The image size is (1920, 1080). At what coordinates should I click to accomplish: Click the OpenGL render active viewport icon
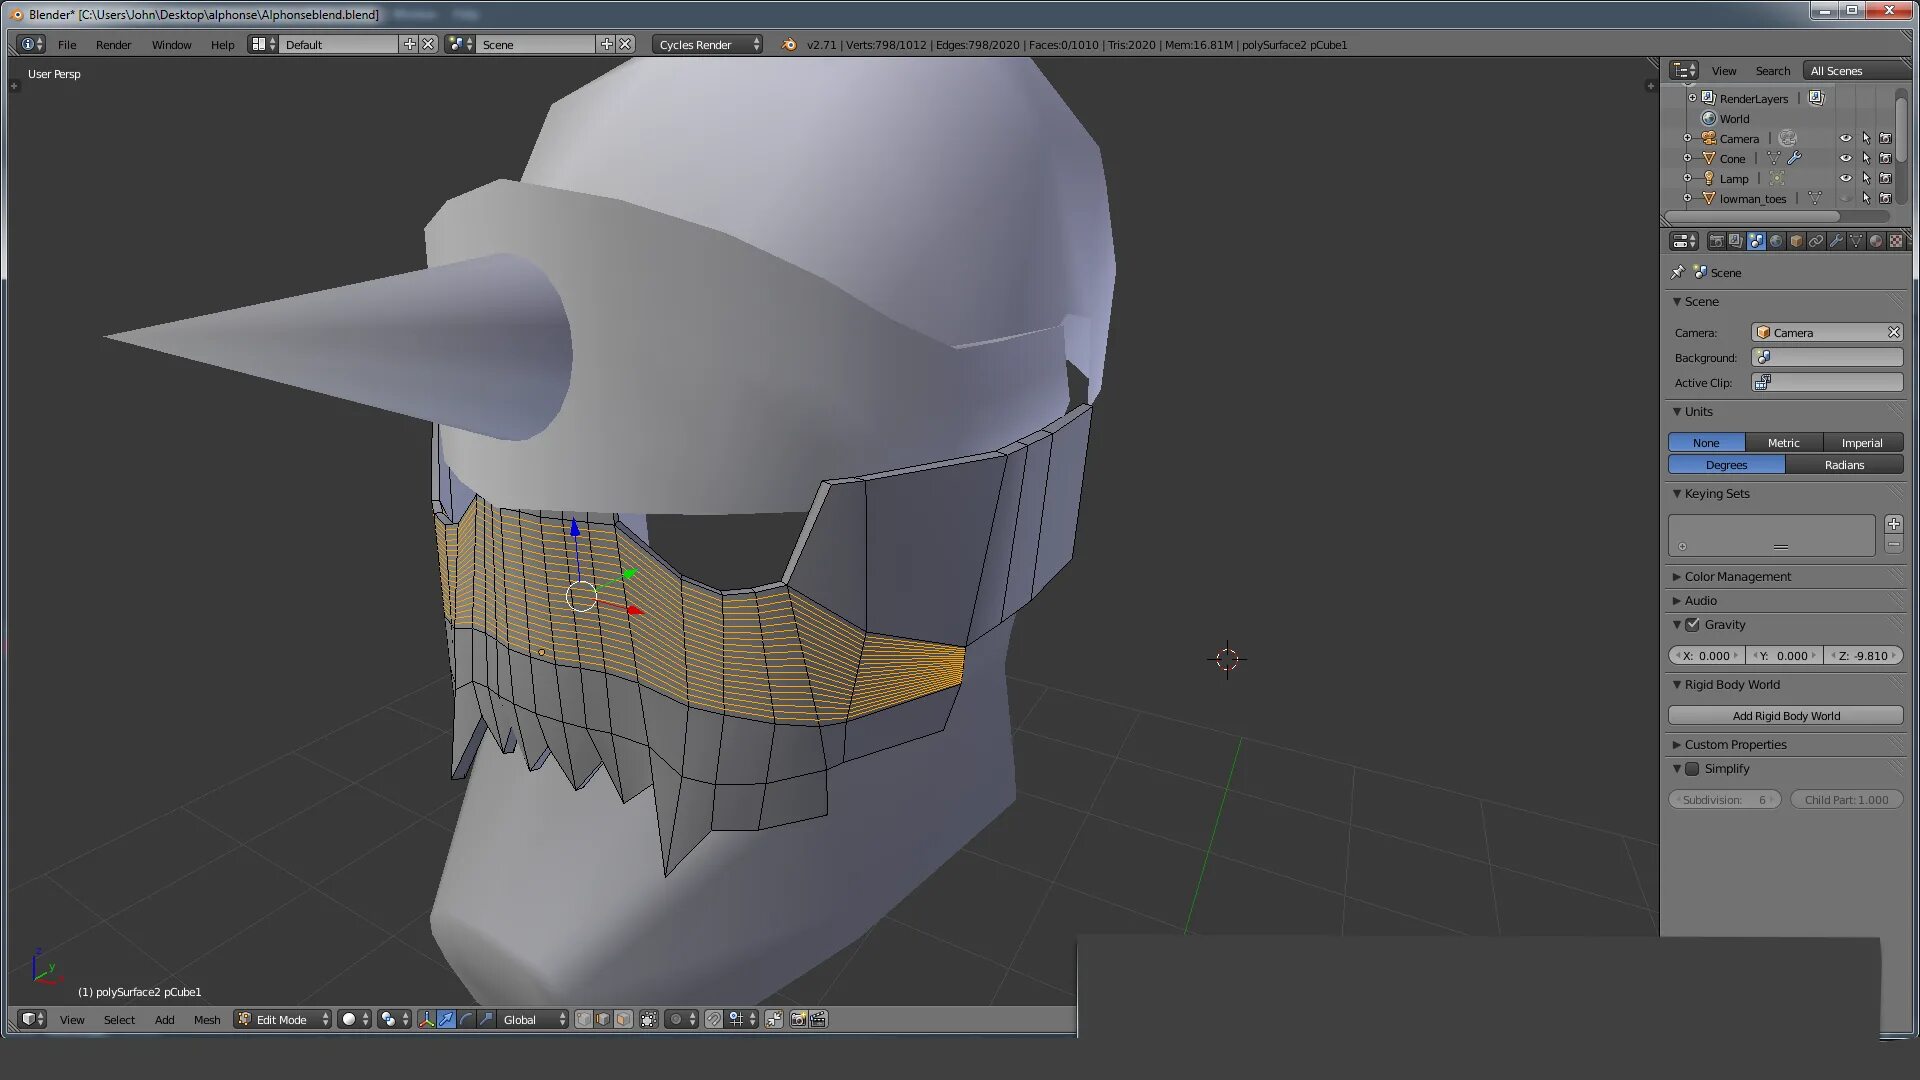pyautogui.click(x=798, y=1019)
